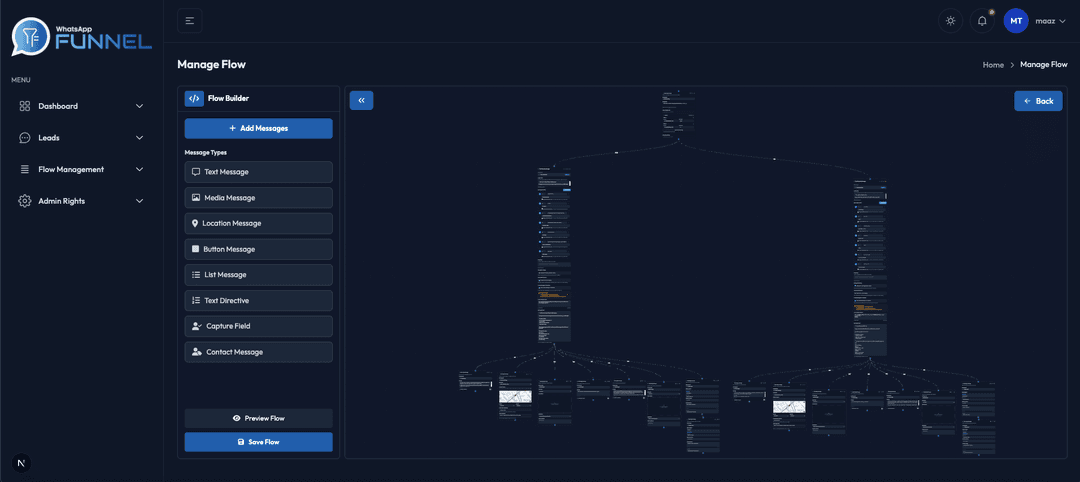Viewport: 1080px width, 482px height.
Task: Go to Home breadcrumb link
Action: [x=993, y=65]
